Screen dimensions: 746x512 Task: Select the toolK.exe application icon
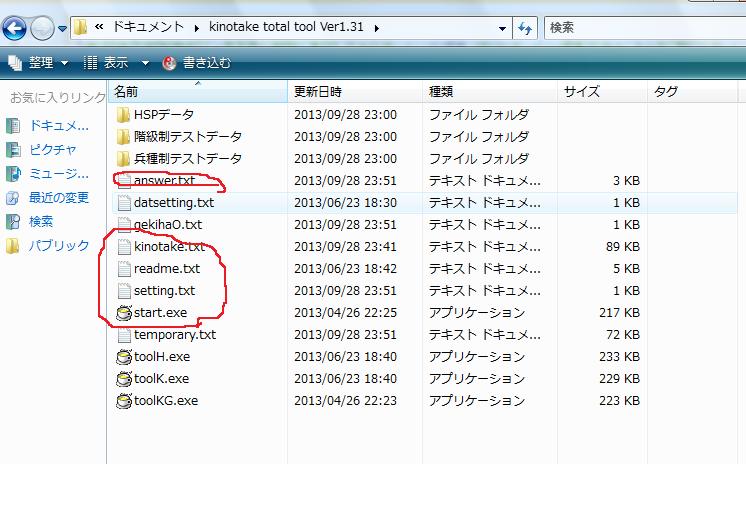[124, 379]
